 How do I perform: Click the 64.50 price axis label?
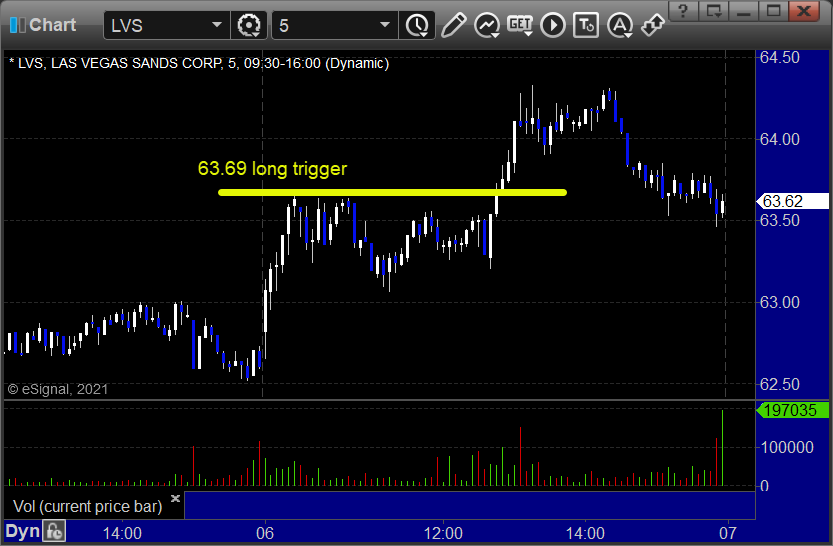(x=779, y=57)
